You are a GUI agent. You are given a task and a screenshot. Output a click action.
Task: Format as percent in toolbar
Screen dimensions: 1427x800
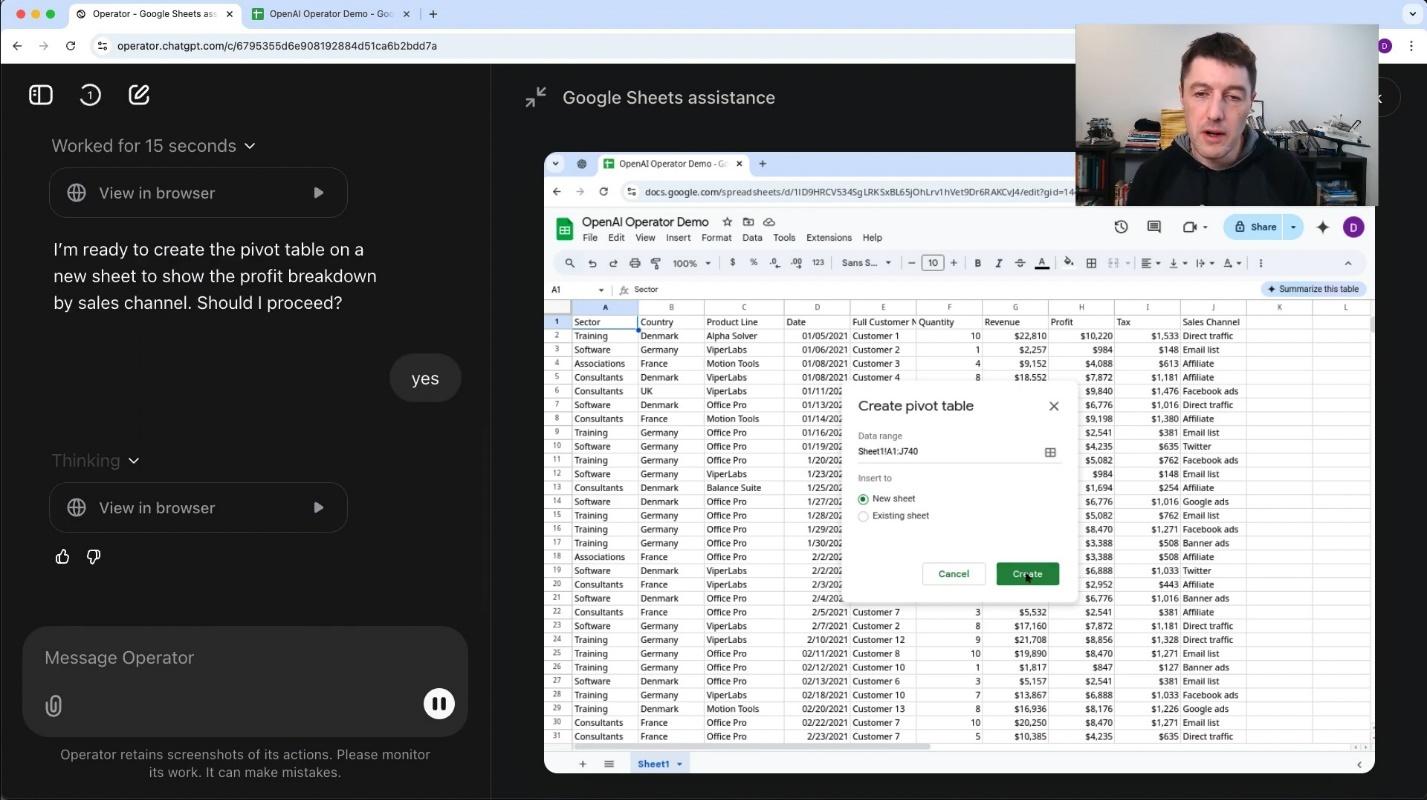coord(754,263)
